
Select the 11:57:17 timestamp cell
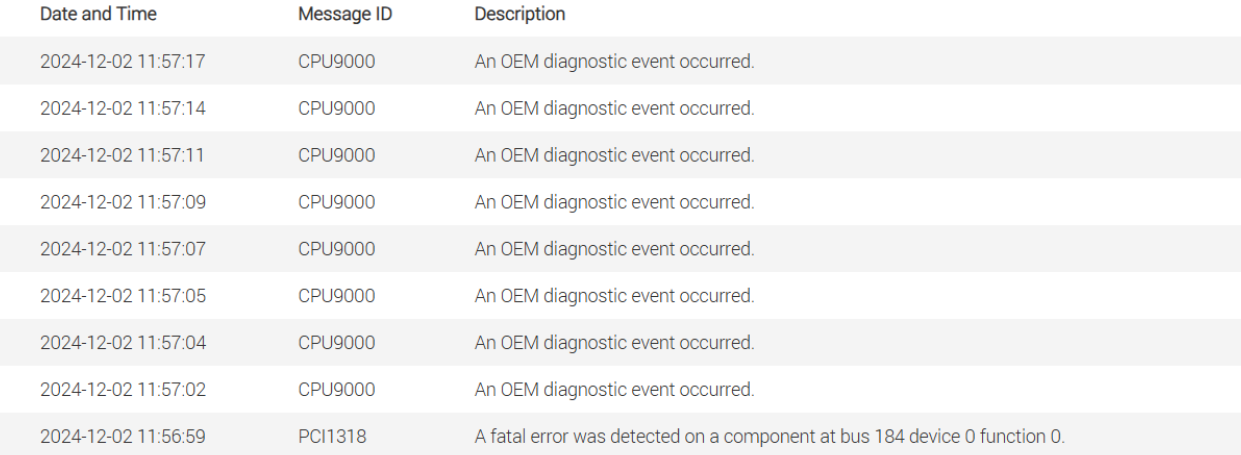coord(123,61)
